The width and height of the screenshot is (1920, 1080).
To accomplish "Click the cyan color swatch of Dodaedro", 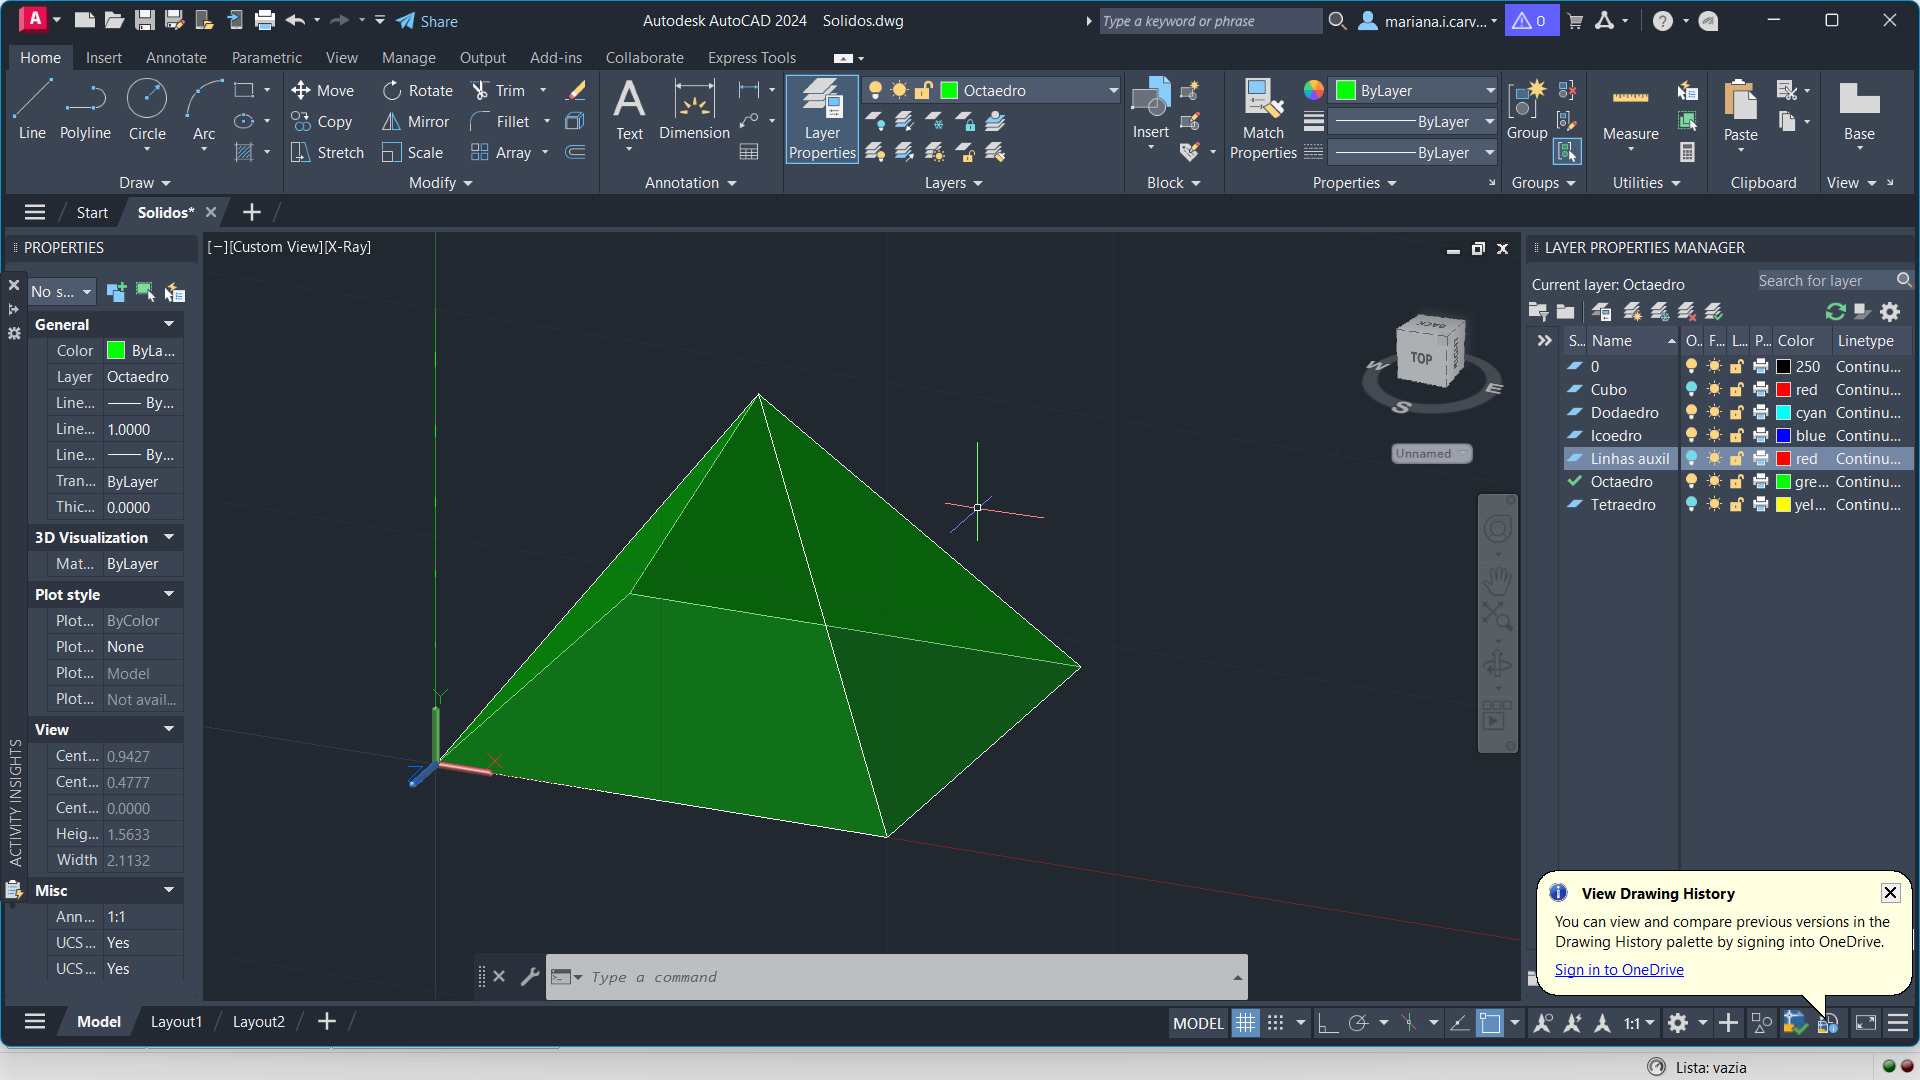I will (1783, 413).
